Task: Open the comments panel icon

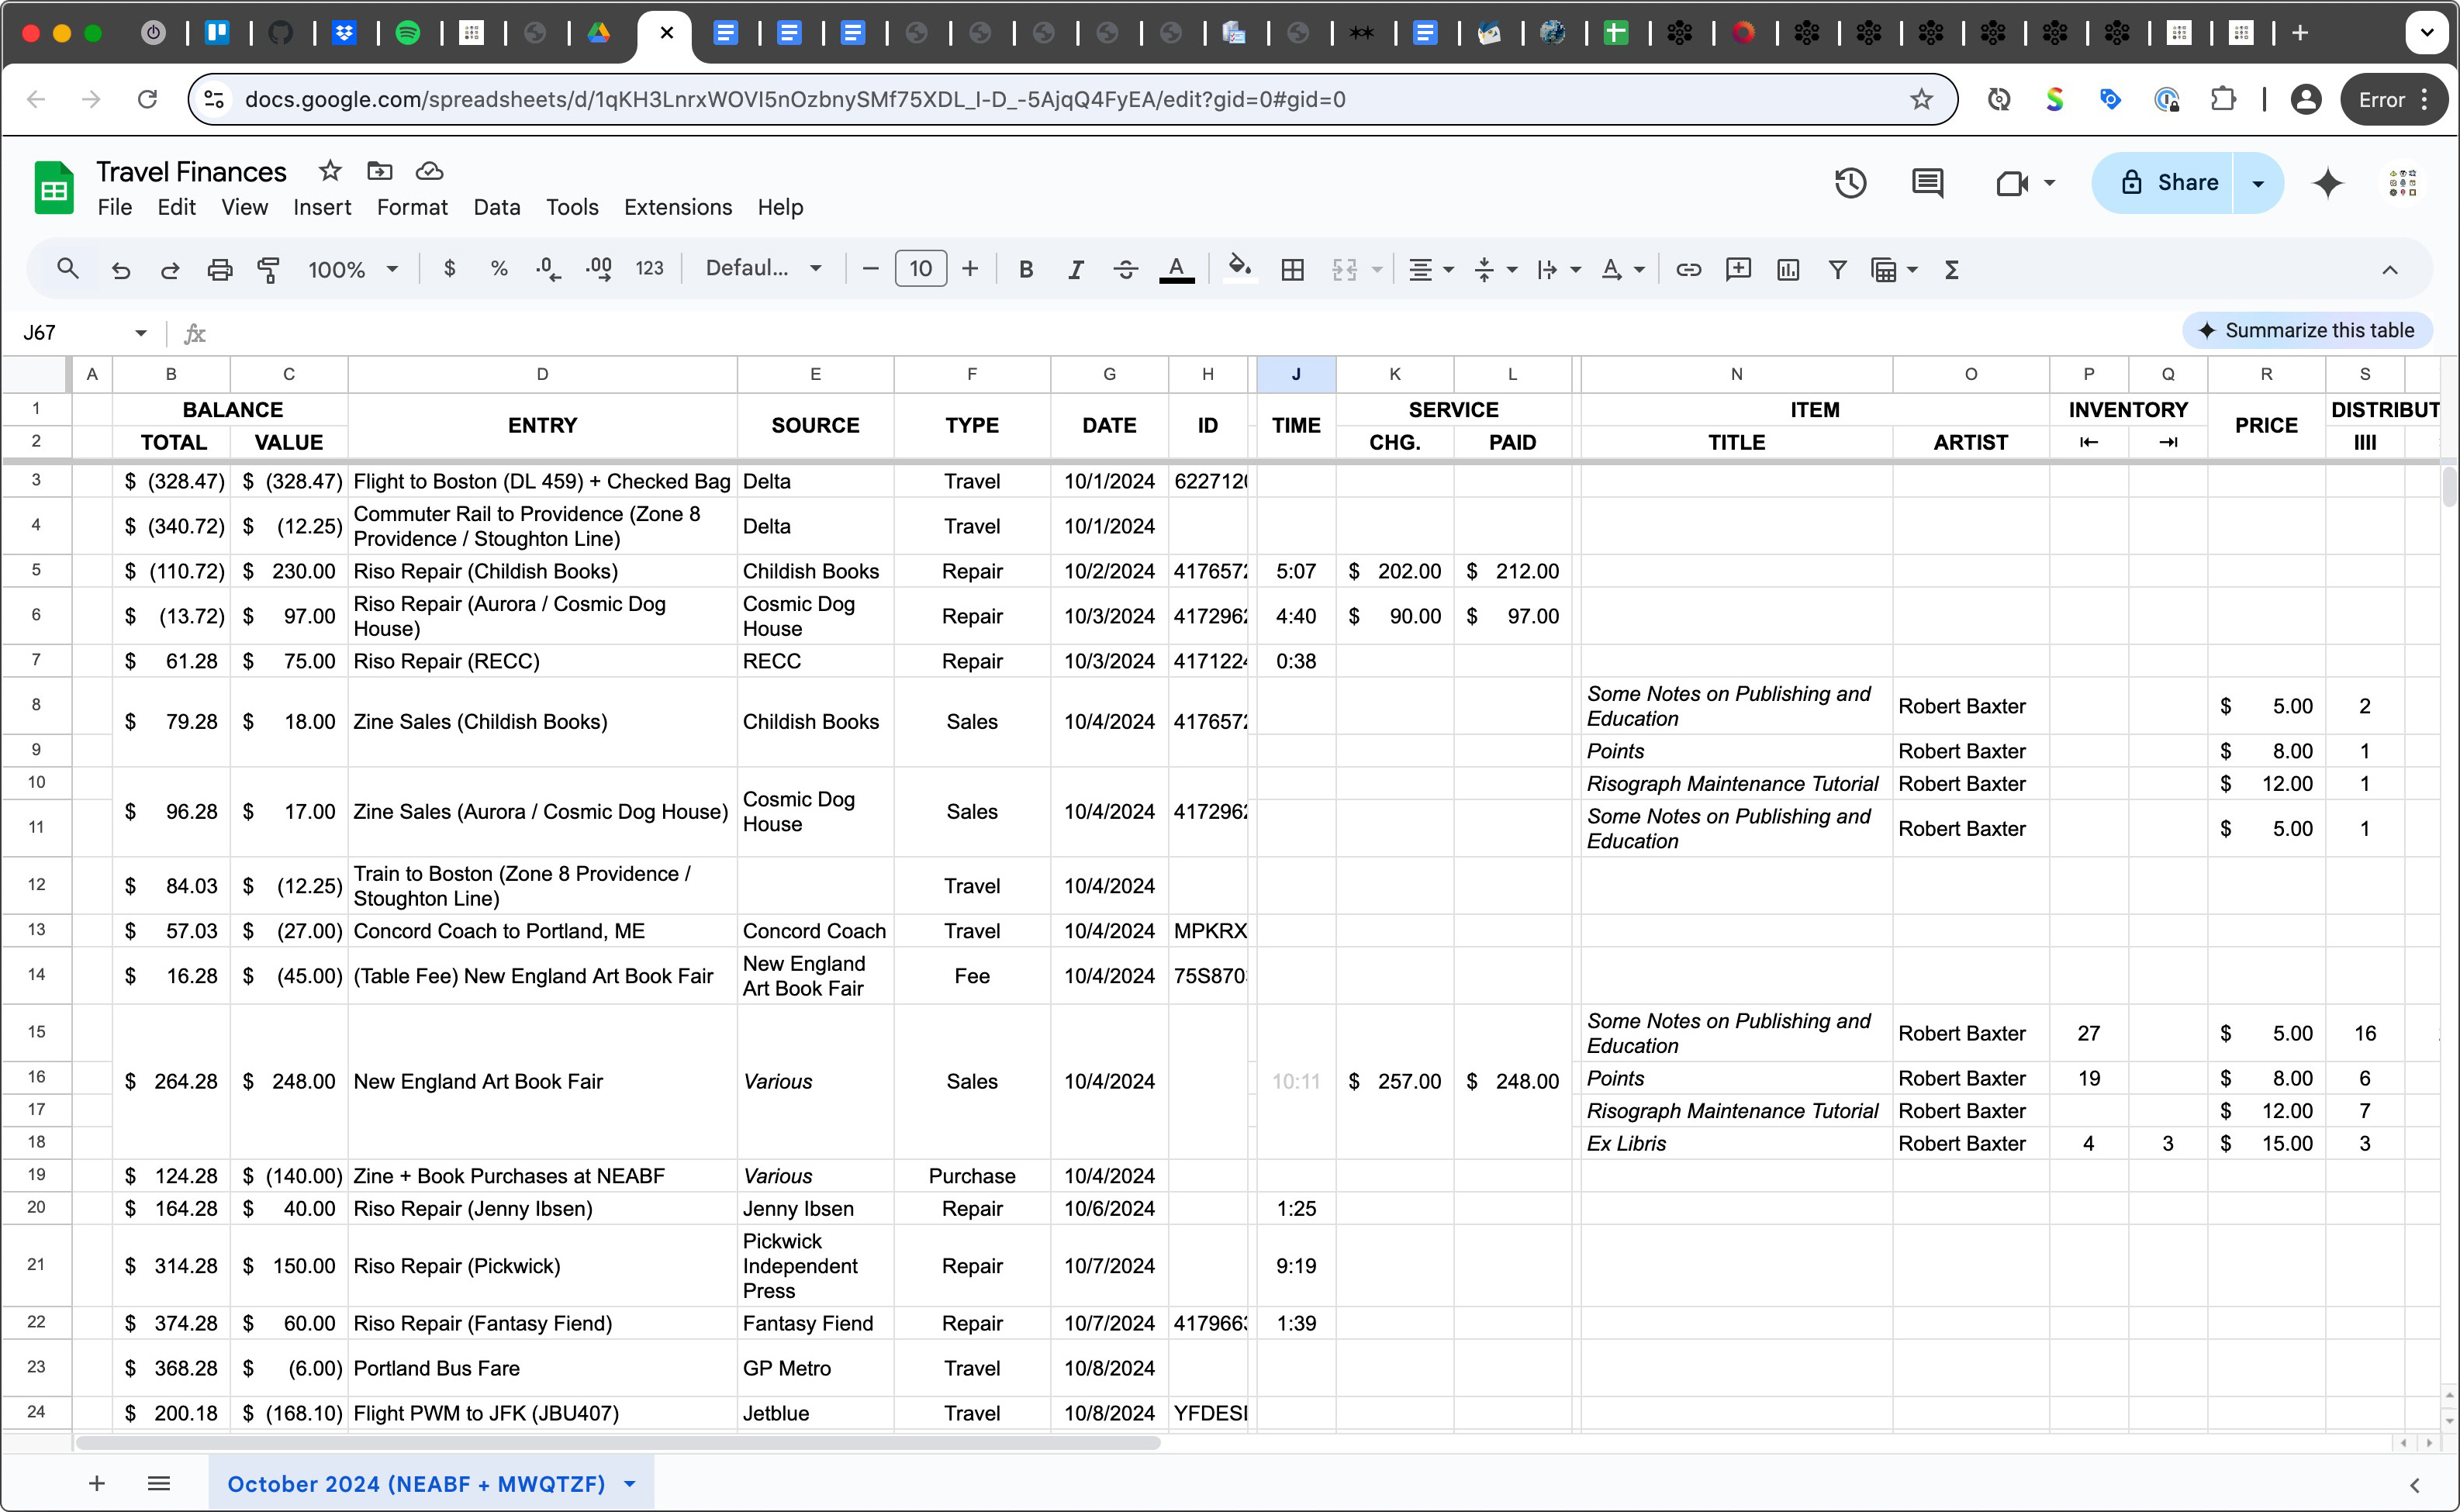Action: (x=1927, y=183)
